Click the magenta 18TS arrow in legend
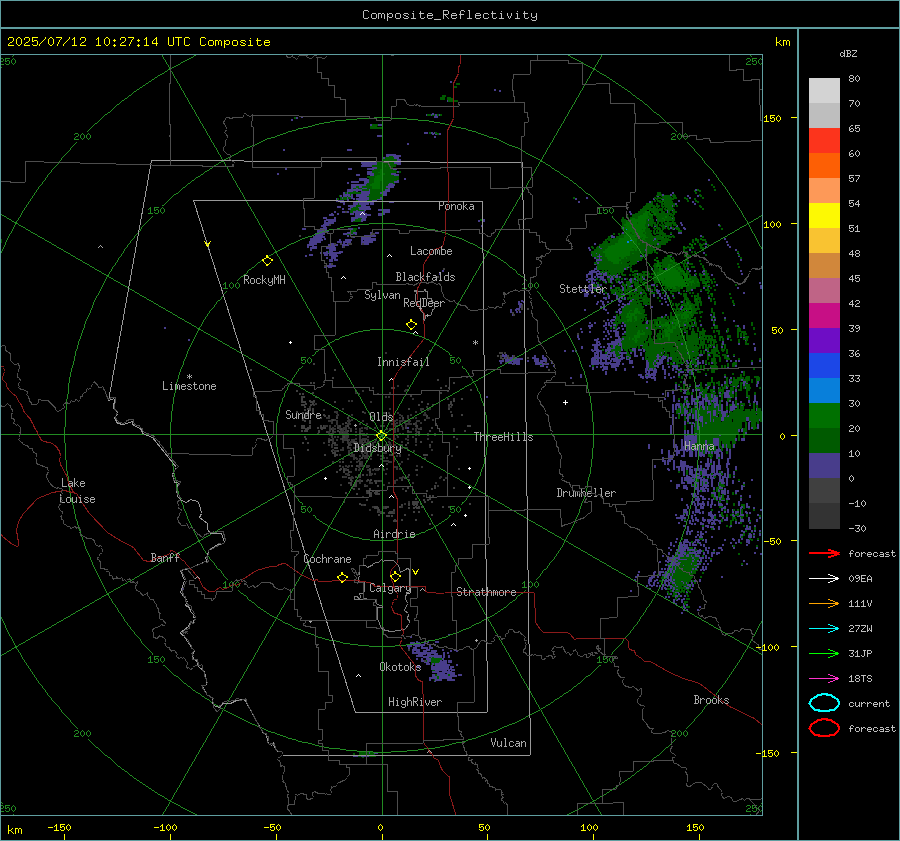Image resolution: width=900 pixels, height=841 pixels. (x=824, y=679)
